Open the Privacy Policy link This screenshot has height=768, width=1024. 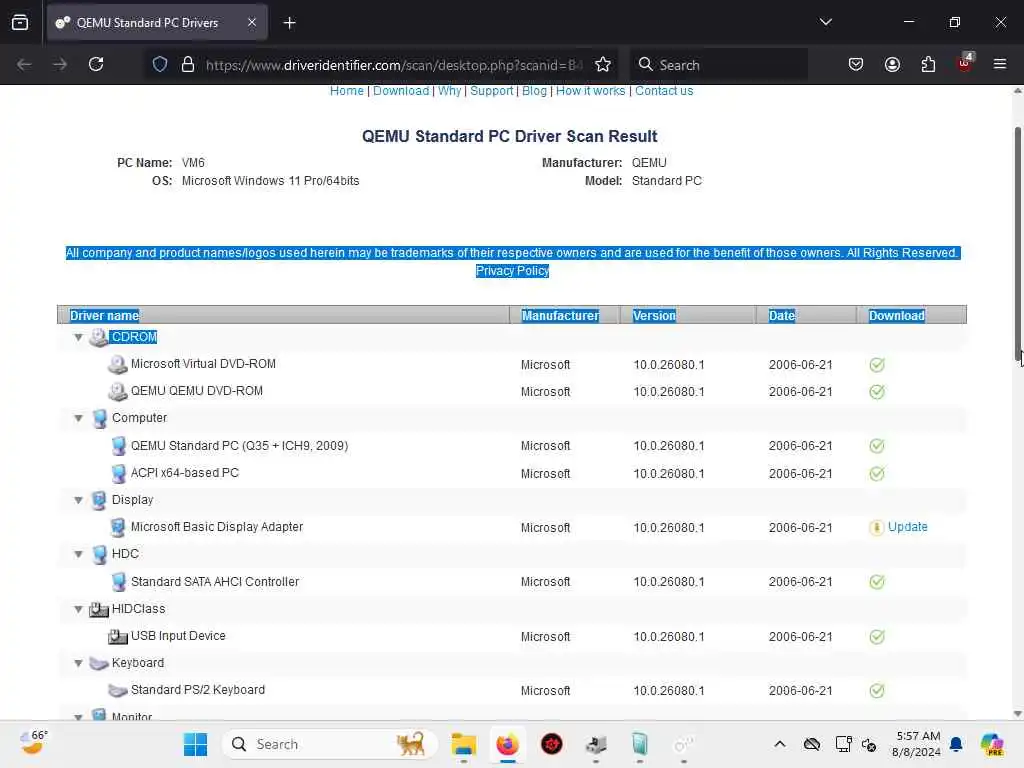[x=513, y=270]
